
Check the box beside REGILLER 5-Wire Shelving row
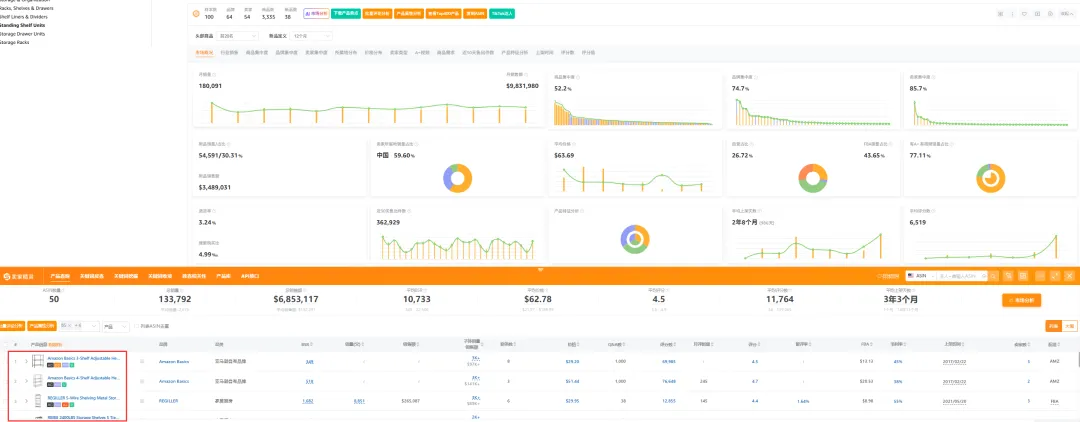142,400
